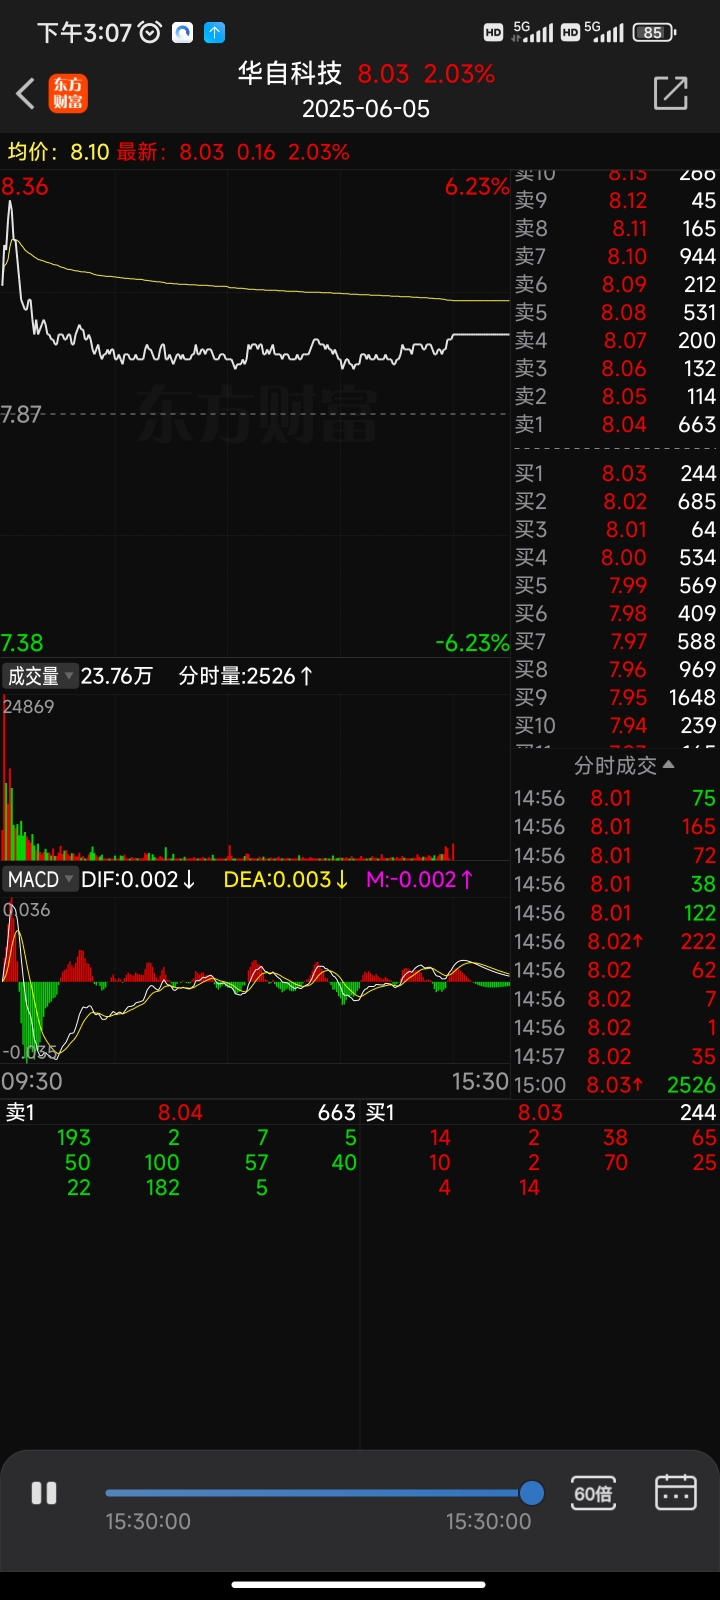Viewport: 720px width, 1600px height.
Task: Select the 买5 row at 7.99
Action: [x=615, y=585]
